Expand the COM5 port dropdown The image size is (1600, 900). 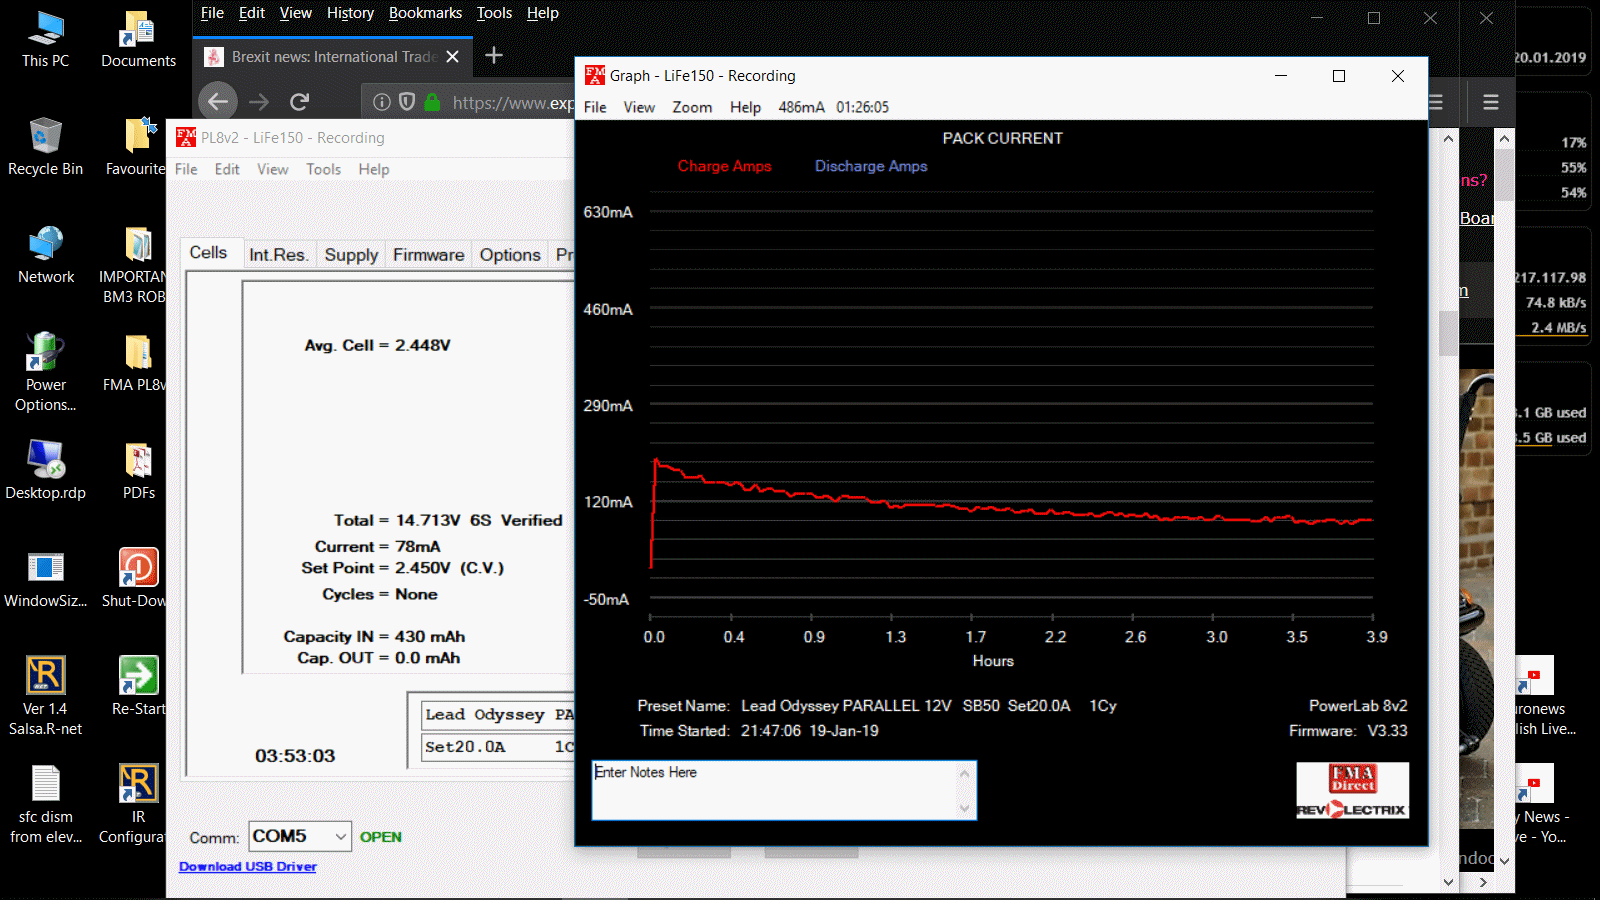[340, 836]
